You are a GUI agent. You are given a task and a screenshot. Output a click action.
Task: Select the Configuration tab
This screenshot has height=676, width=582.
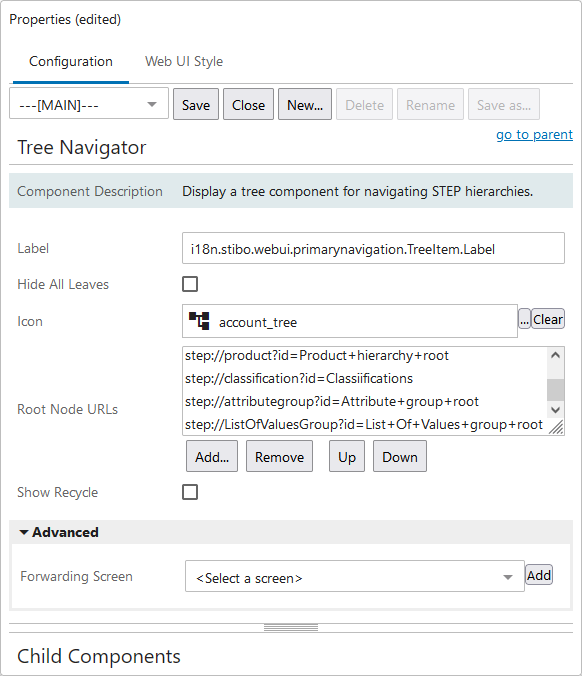point(71,61)
